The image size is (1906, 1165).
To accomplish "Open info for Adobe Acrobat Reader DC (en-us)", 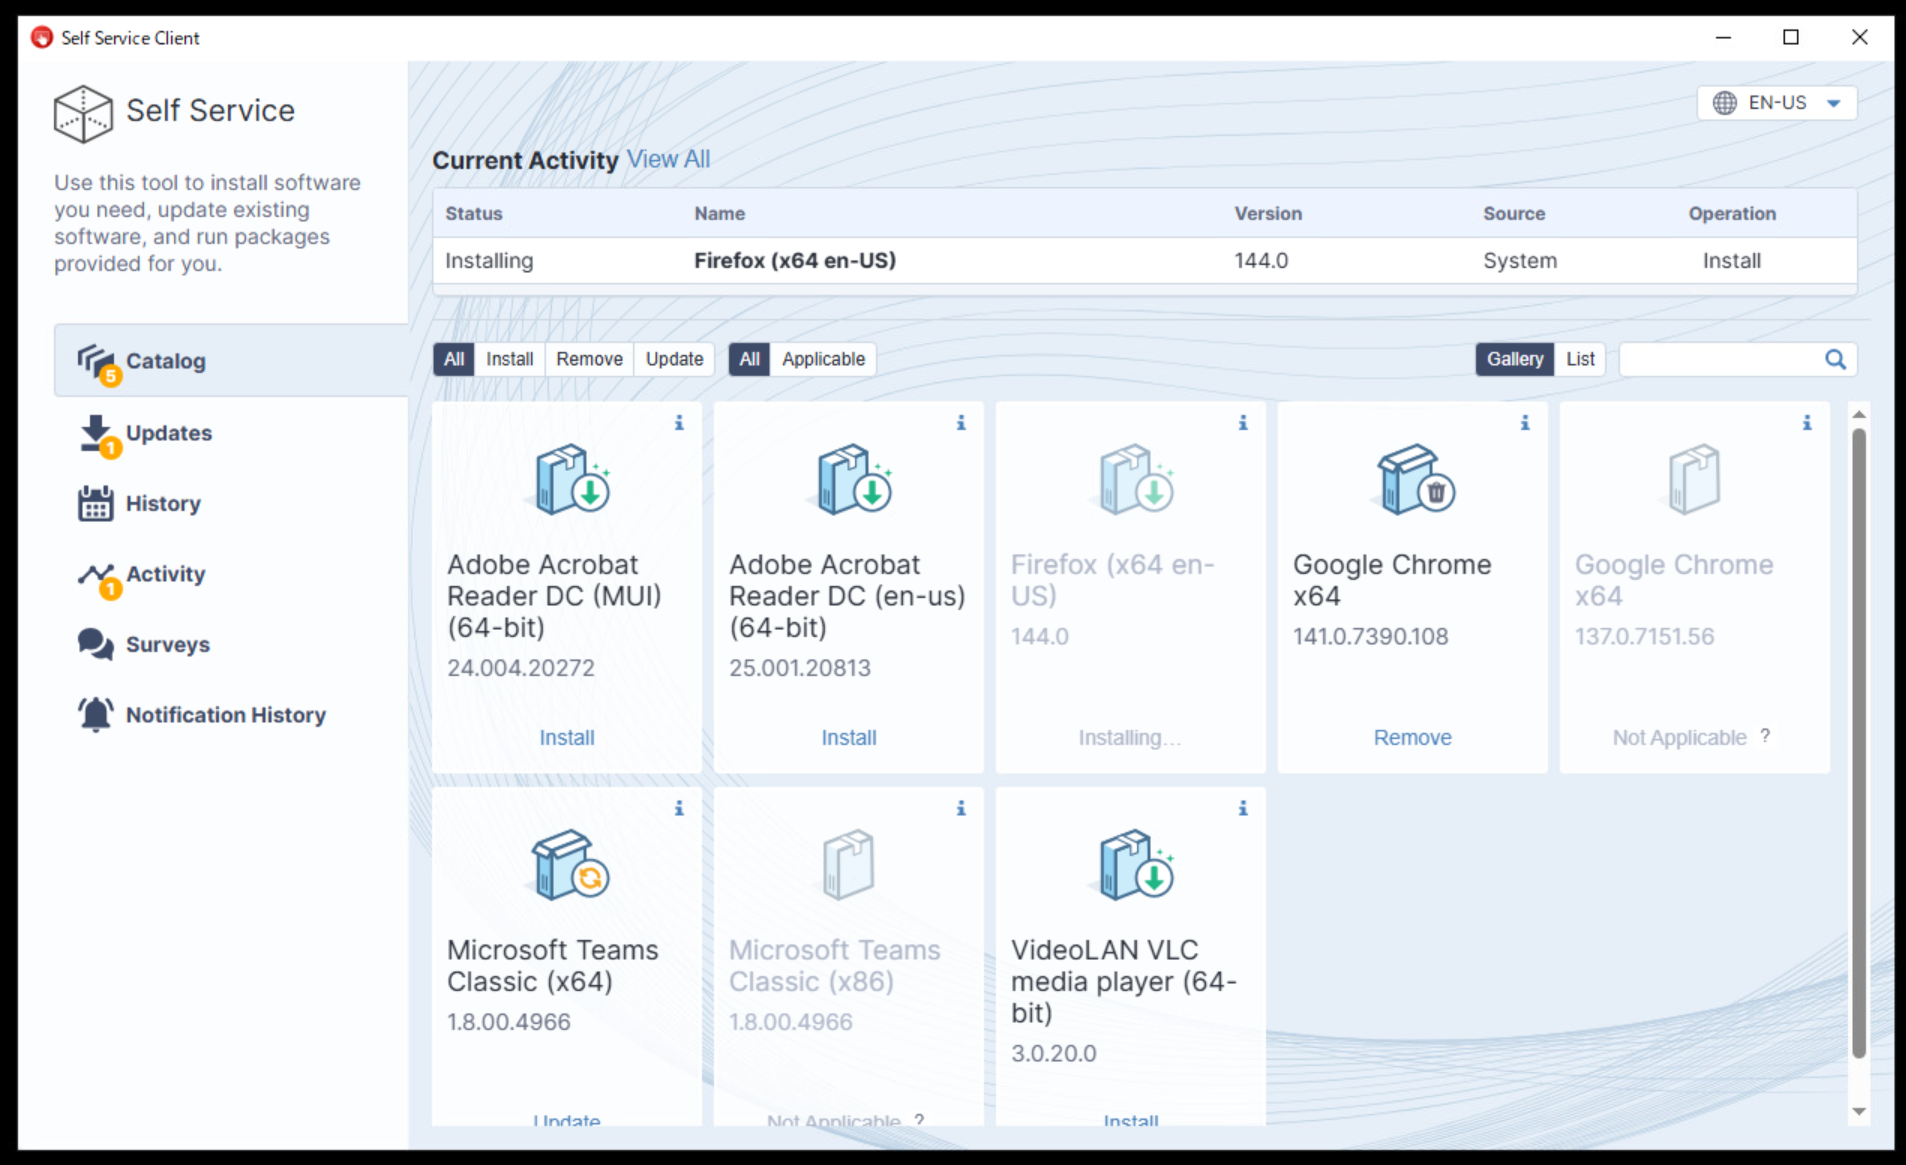I will 960,423.
